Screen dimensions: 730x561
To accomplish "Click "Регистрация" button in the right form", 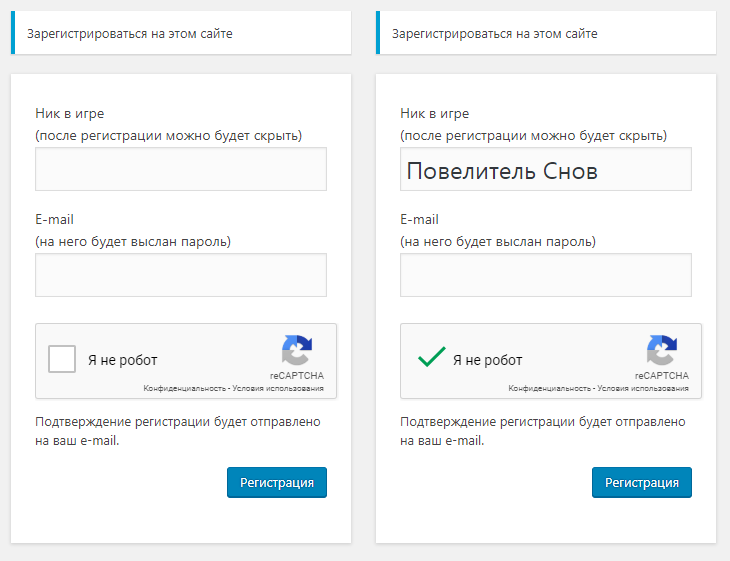I will [x=642, y=482].
